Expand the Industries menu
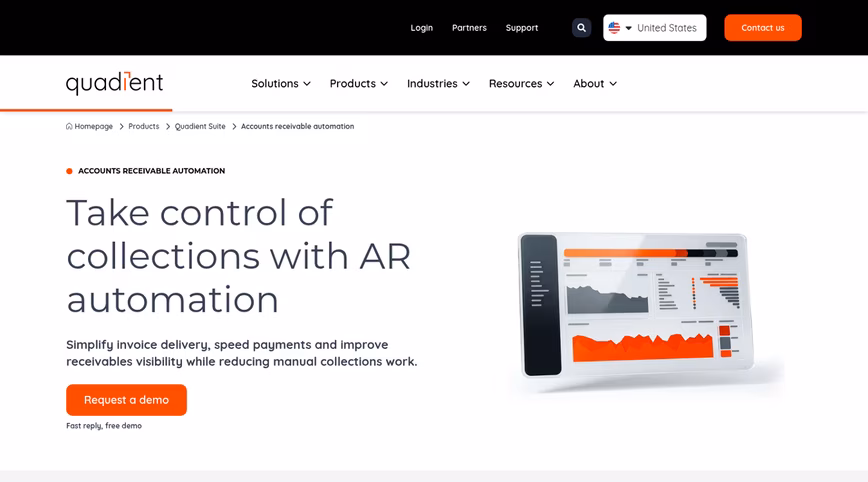The image size is (868, 482). 438,84
